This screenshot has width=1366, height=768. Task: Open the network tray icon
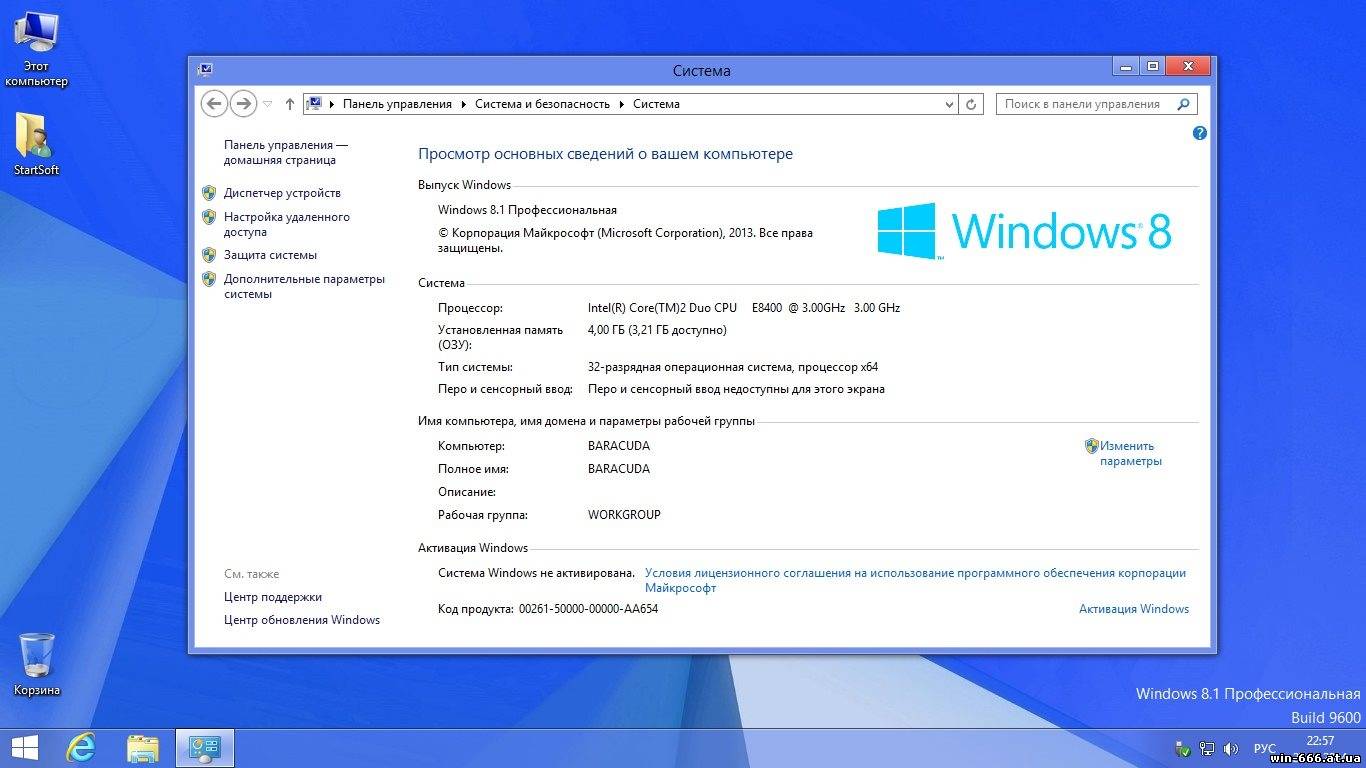click(1207, 748)
